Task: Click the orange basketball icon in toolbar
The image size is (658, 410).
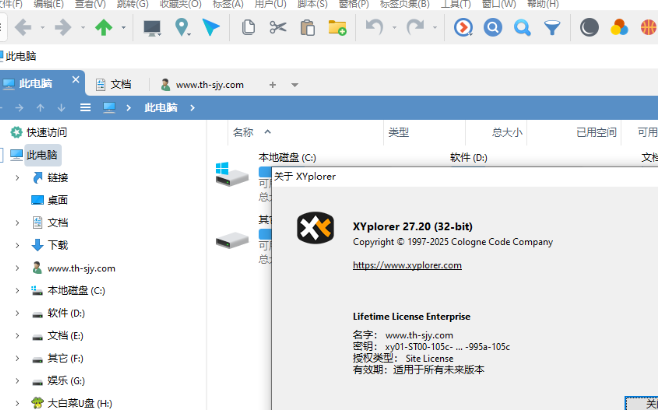Action: pos(649,28)
